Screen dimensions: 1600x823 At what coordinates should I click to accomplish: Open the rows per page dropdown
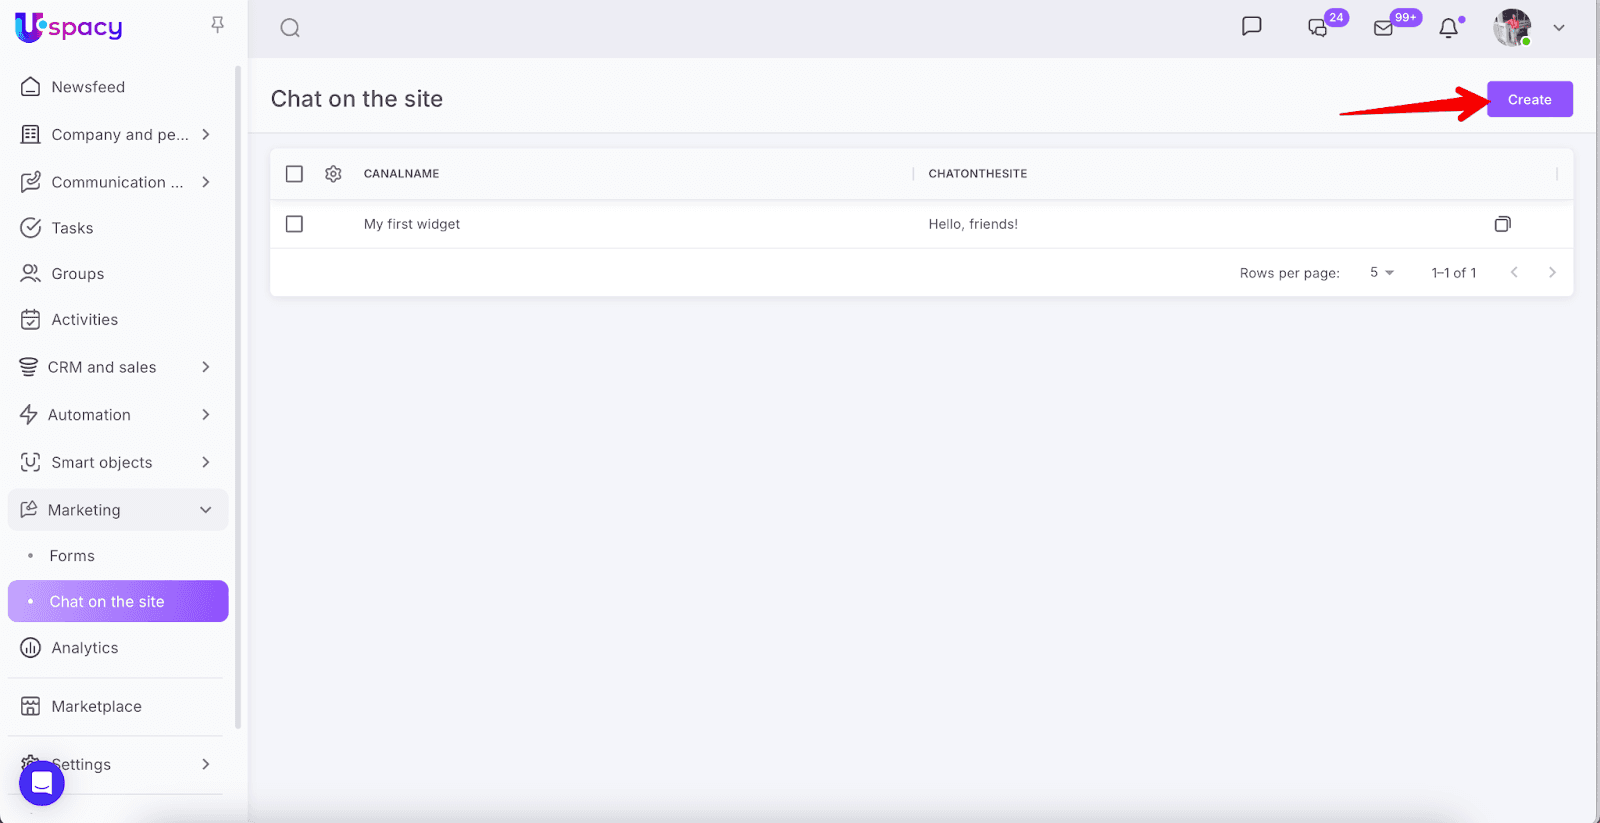click(x=1382, y=273)
